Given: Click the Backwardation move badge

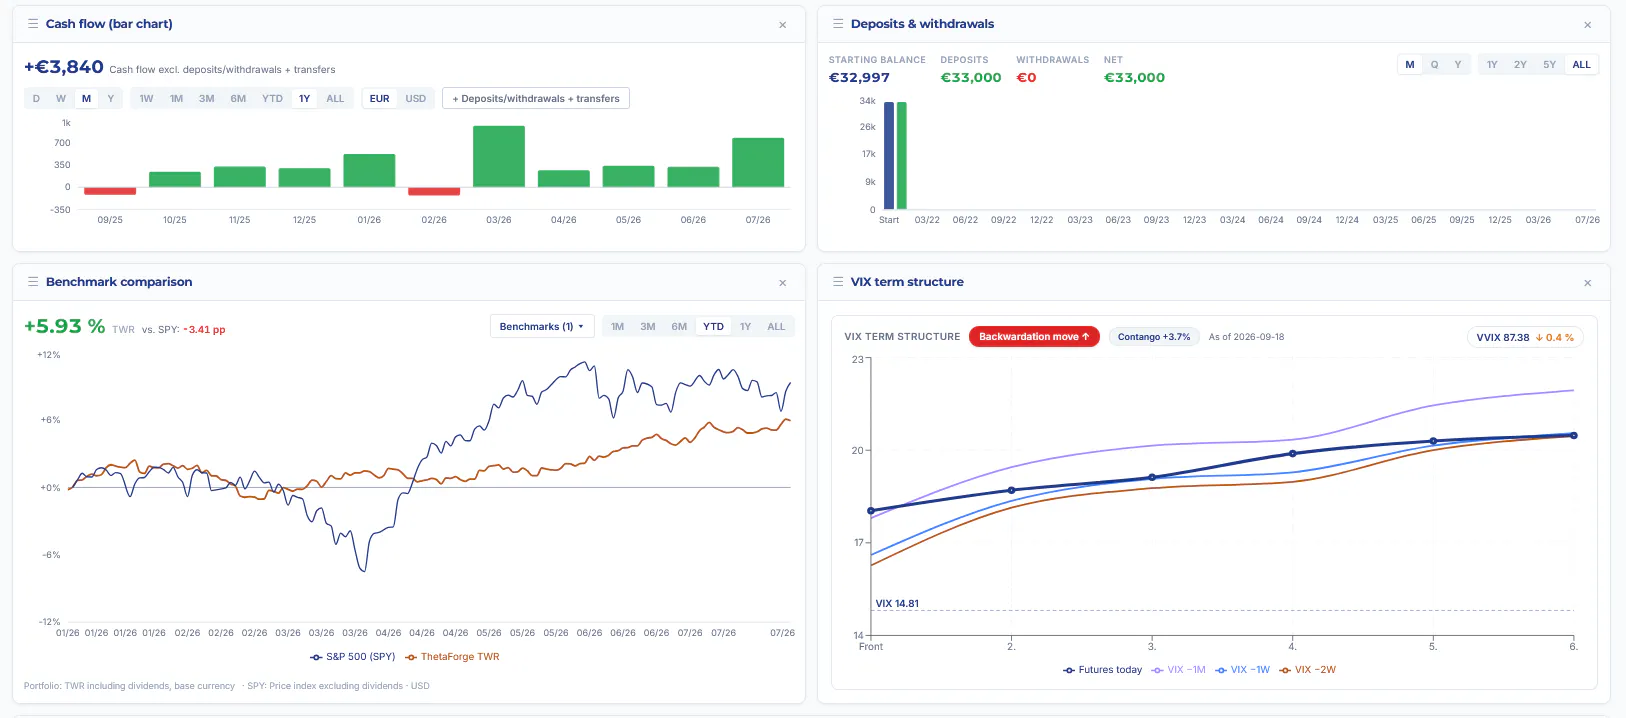Looking at the screenshot, I should [x=1034, y=337].
